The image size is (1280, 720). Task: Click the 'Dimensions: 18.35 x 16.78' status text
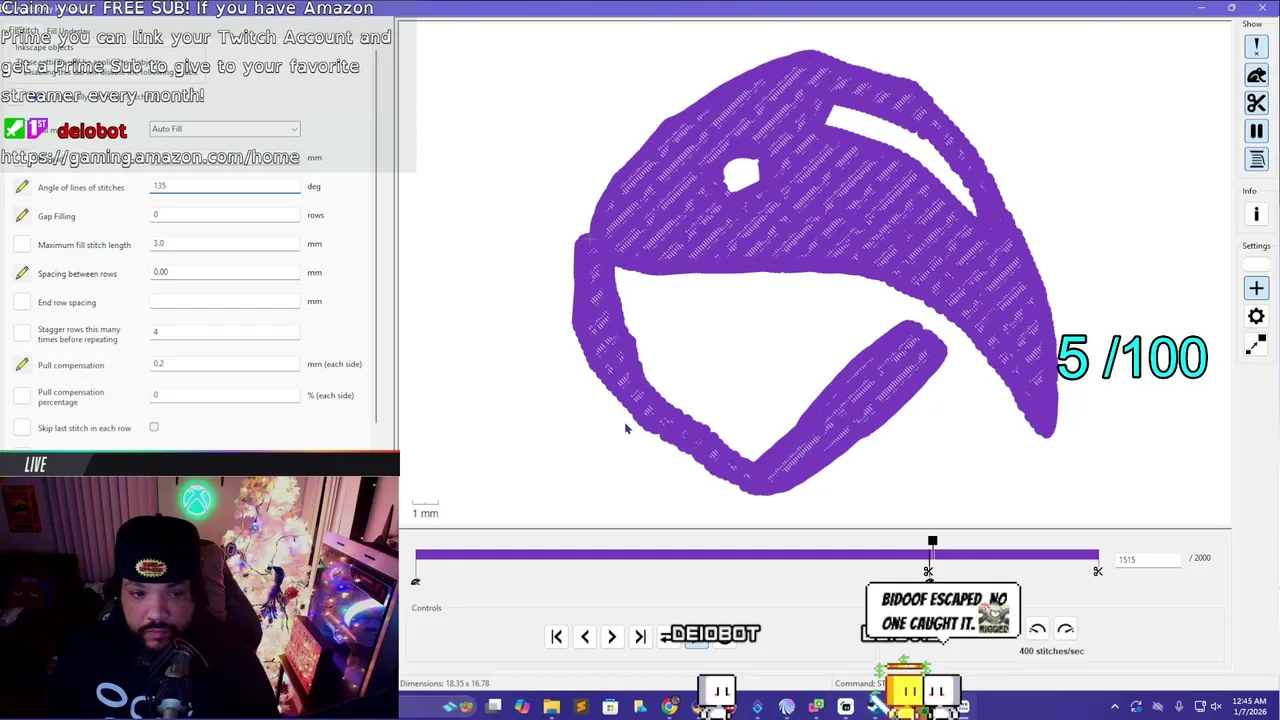(x=445, y=683)
